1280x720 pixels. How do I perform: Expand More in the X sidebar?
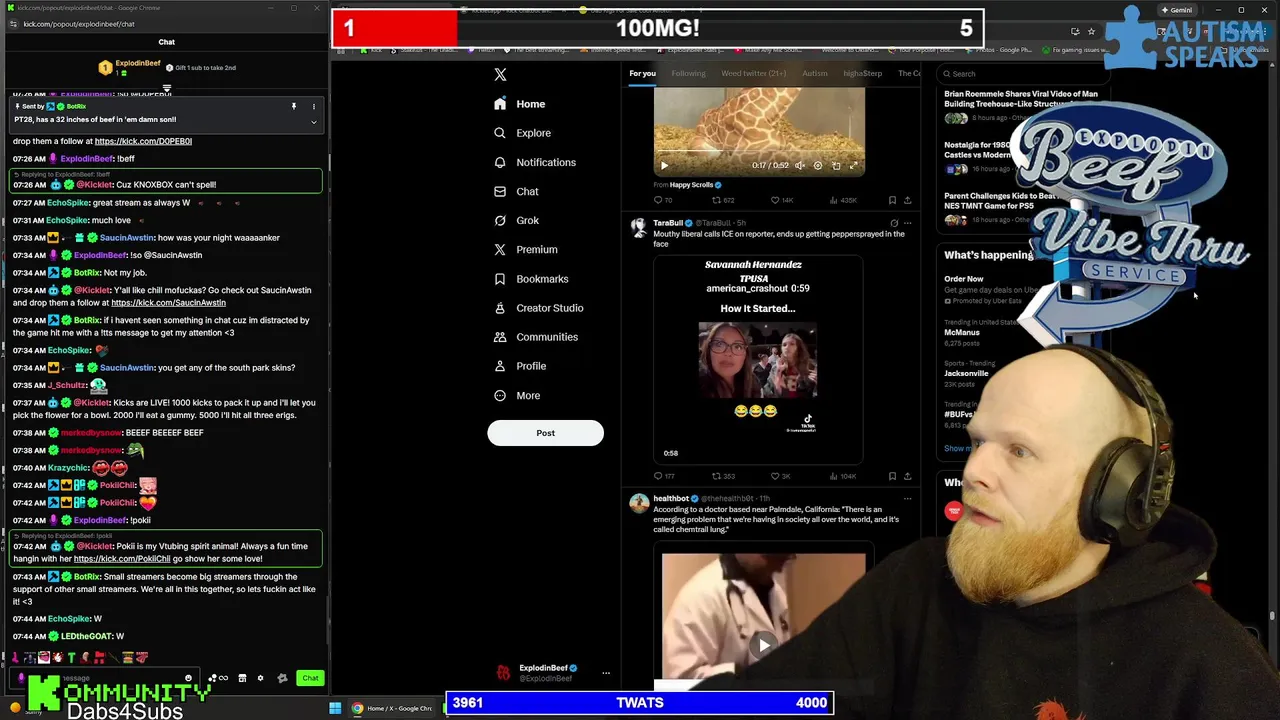[x=517, y=395]
